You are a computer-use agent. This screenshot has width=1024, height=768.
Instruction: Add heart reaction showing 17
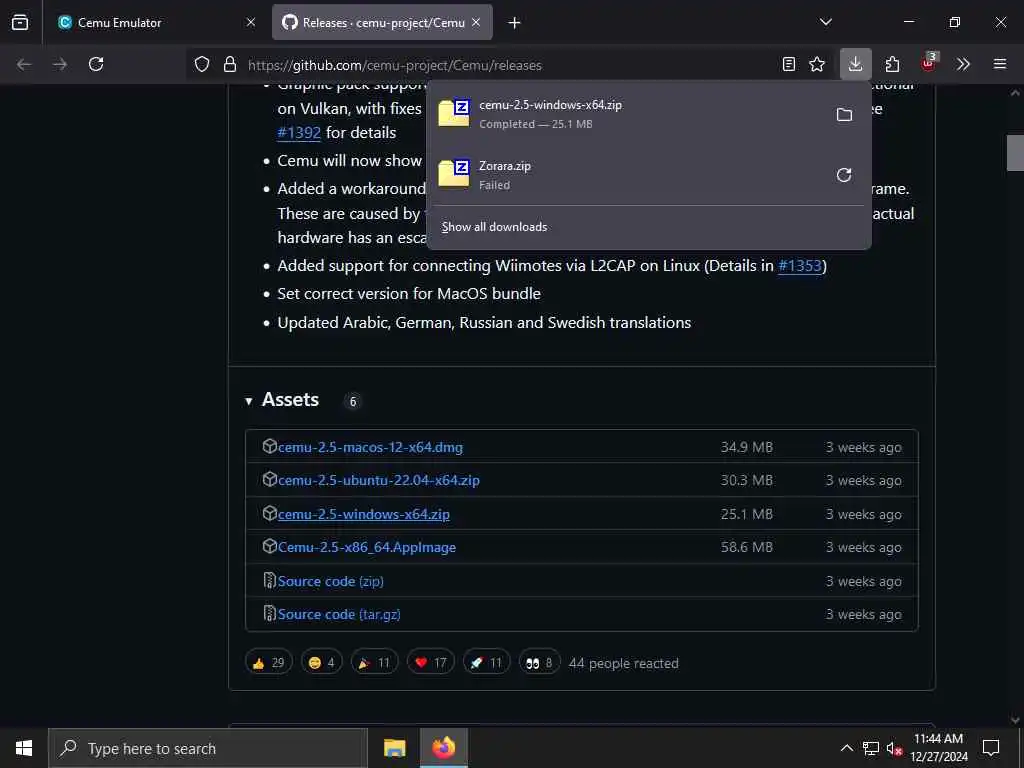point(430,663)
